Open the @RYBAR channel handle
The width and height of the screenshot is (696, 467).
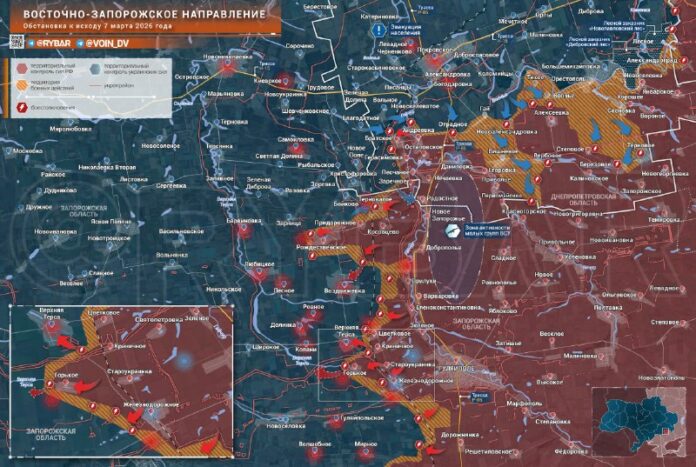[x=56, y=44]
